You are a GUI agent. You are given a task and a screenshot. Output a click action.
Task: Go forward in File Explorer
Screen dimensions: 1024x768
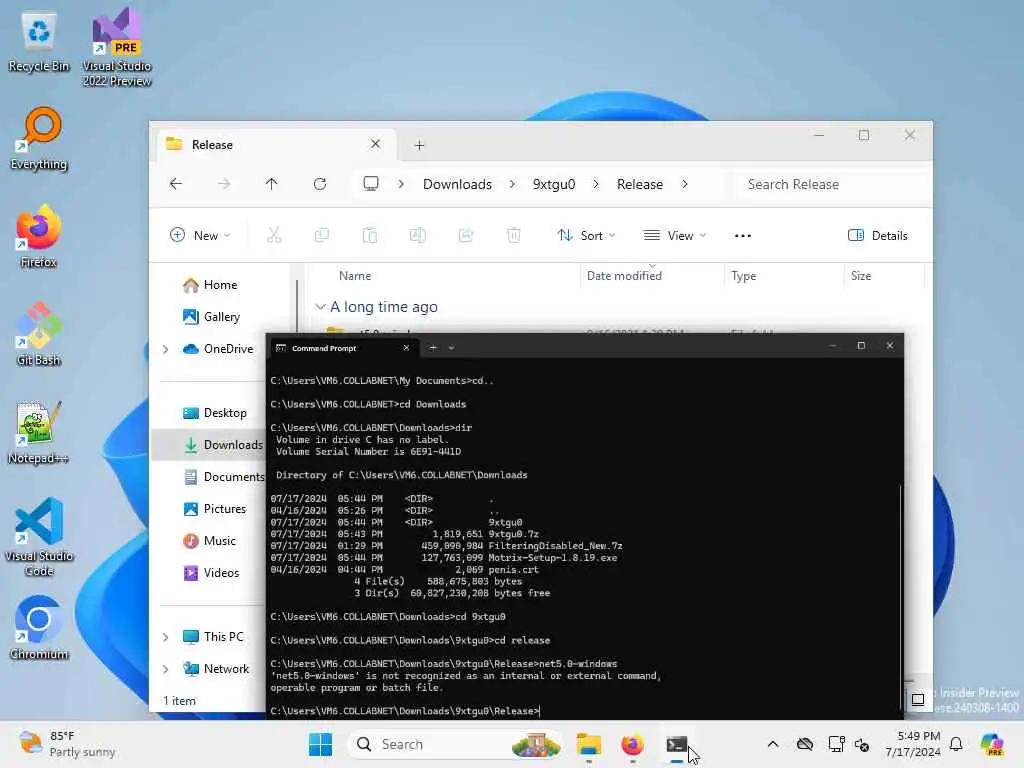224,184
